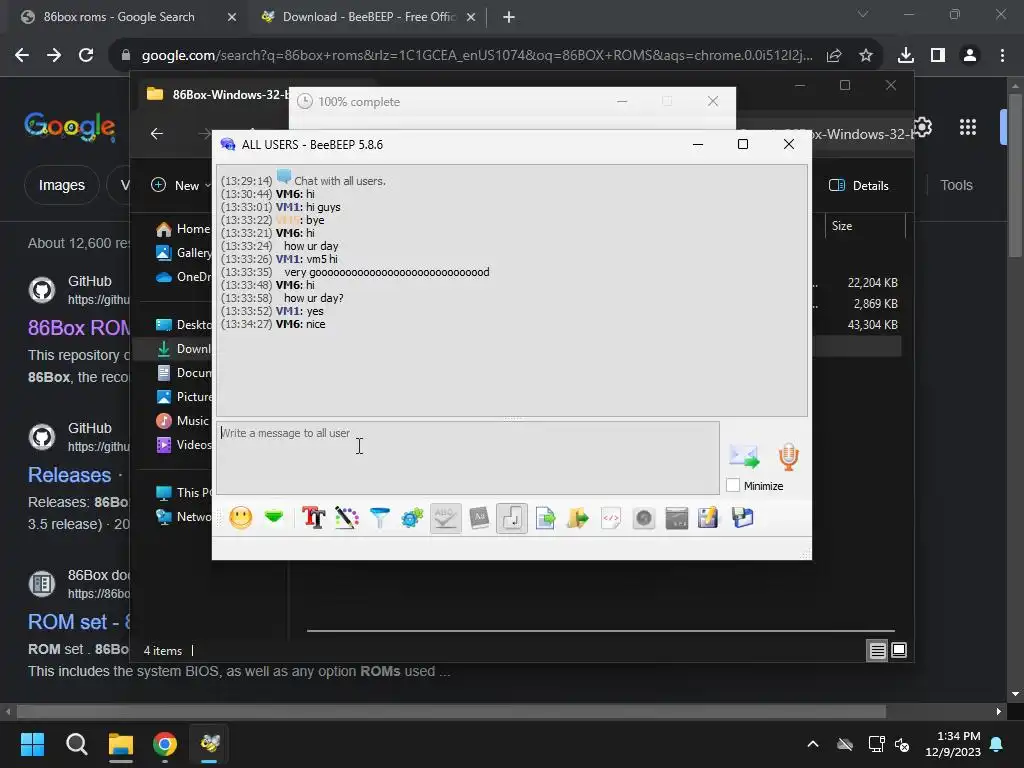Open the 'Releases' GitHub result link

69,475
